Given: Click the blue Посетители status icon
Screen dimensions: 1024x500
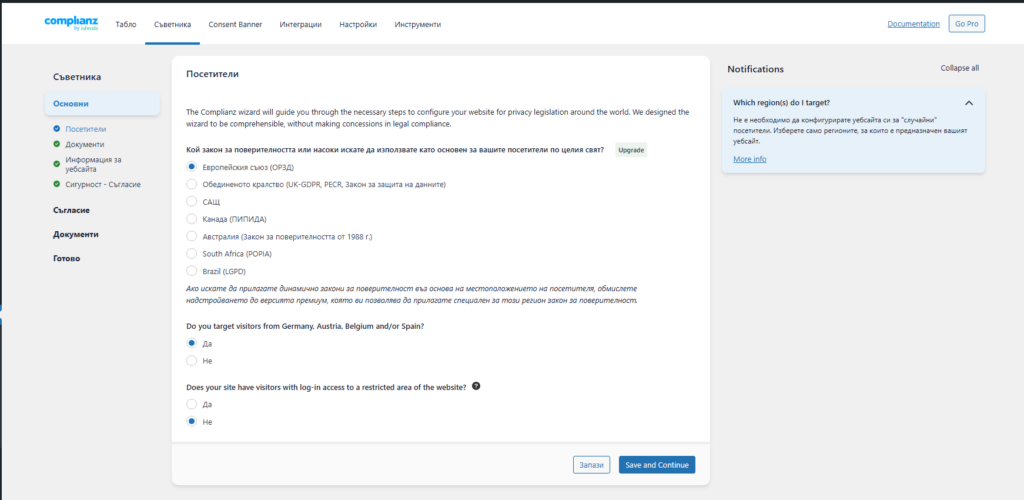Looking at the screenshot, I should pyautogui.click(x=57, y=129).
